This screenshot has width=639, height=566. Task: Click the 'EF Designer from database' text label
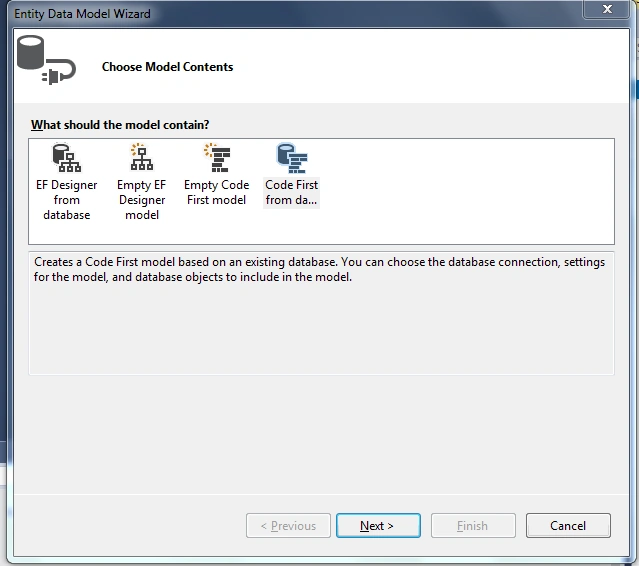67,200
